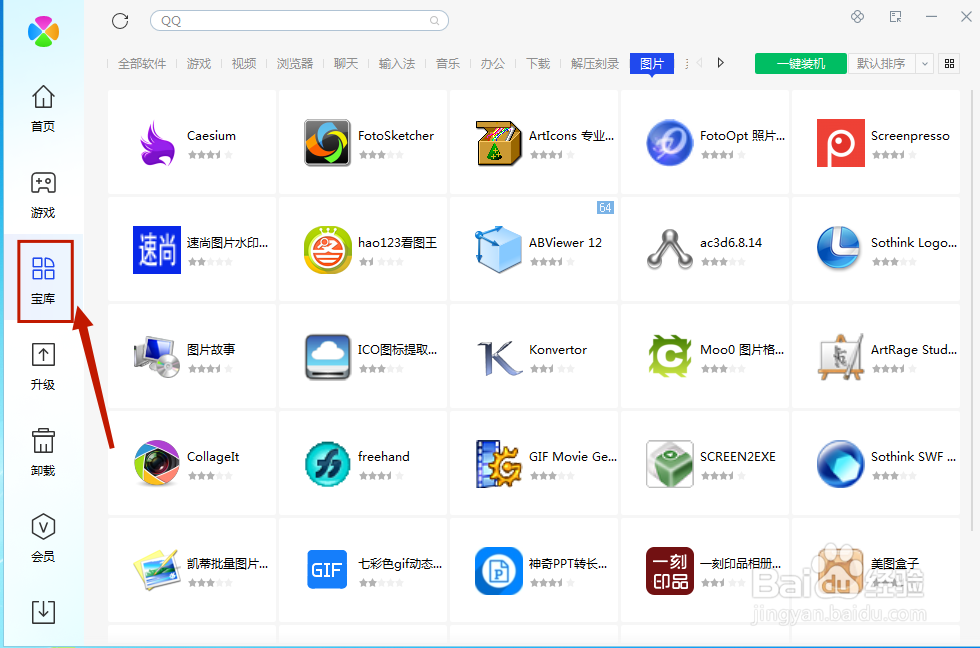Open the 会员 member section
This screenshot has height=648, width=980.
(x=43, y=538)
